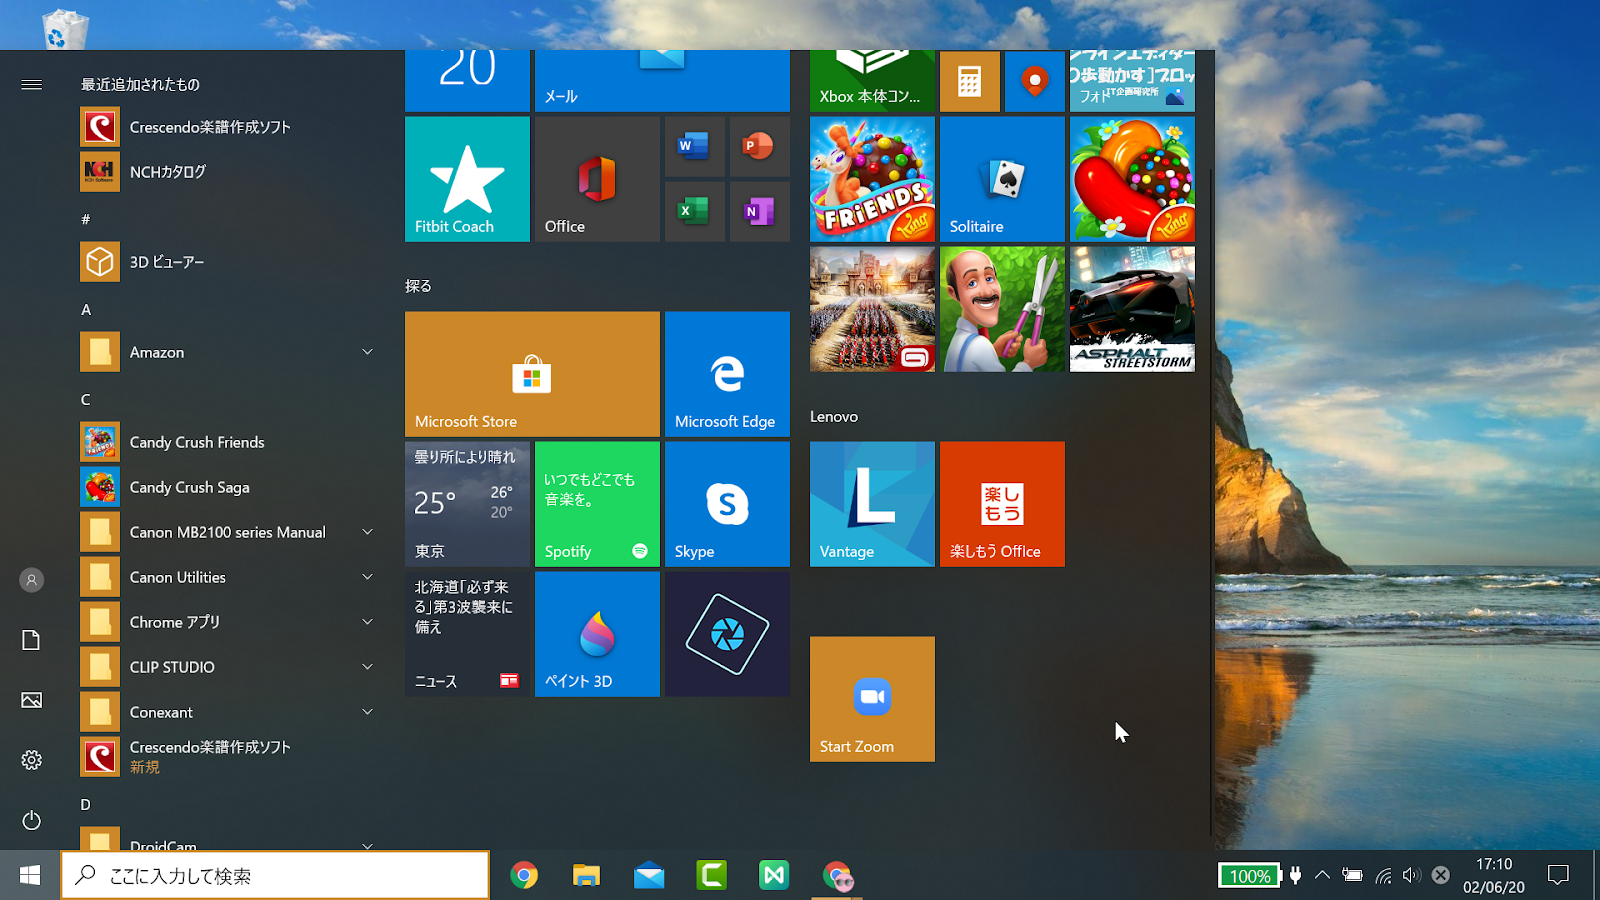Screen dimensions: 1600x900
Task: Open the Xbox 本体コン... tile
Action: 872,81
